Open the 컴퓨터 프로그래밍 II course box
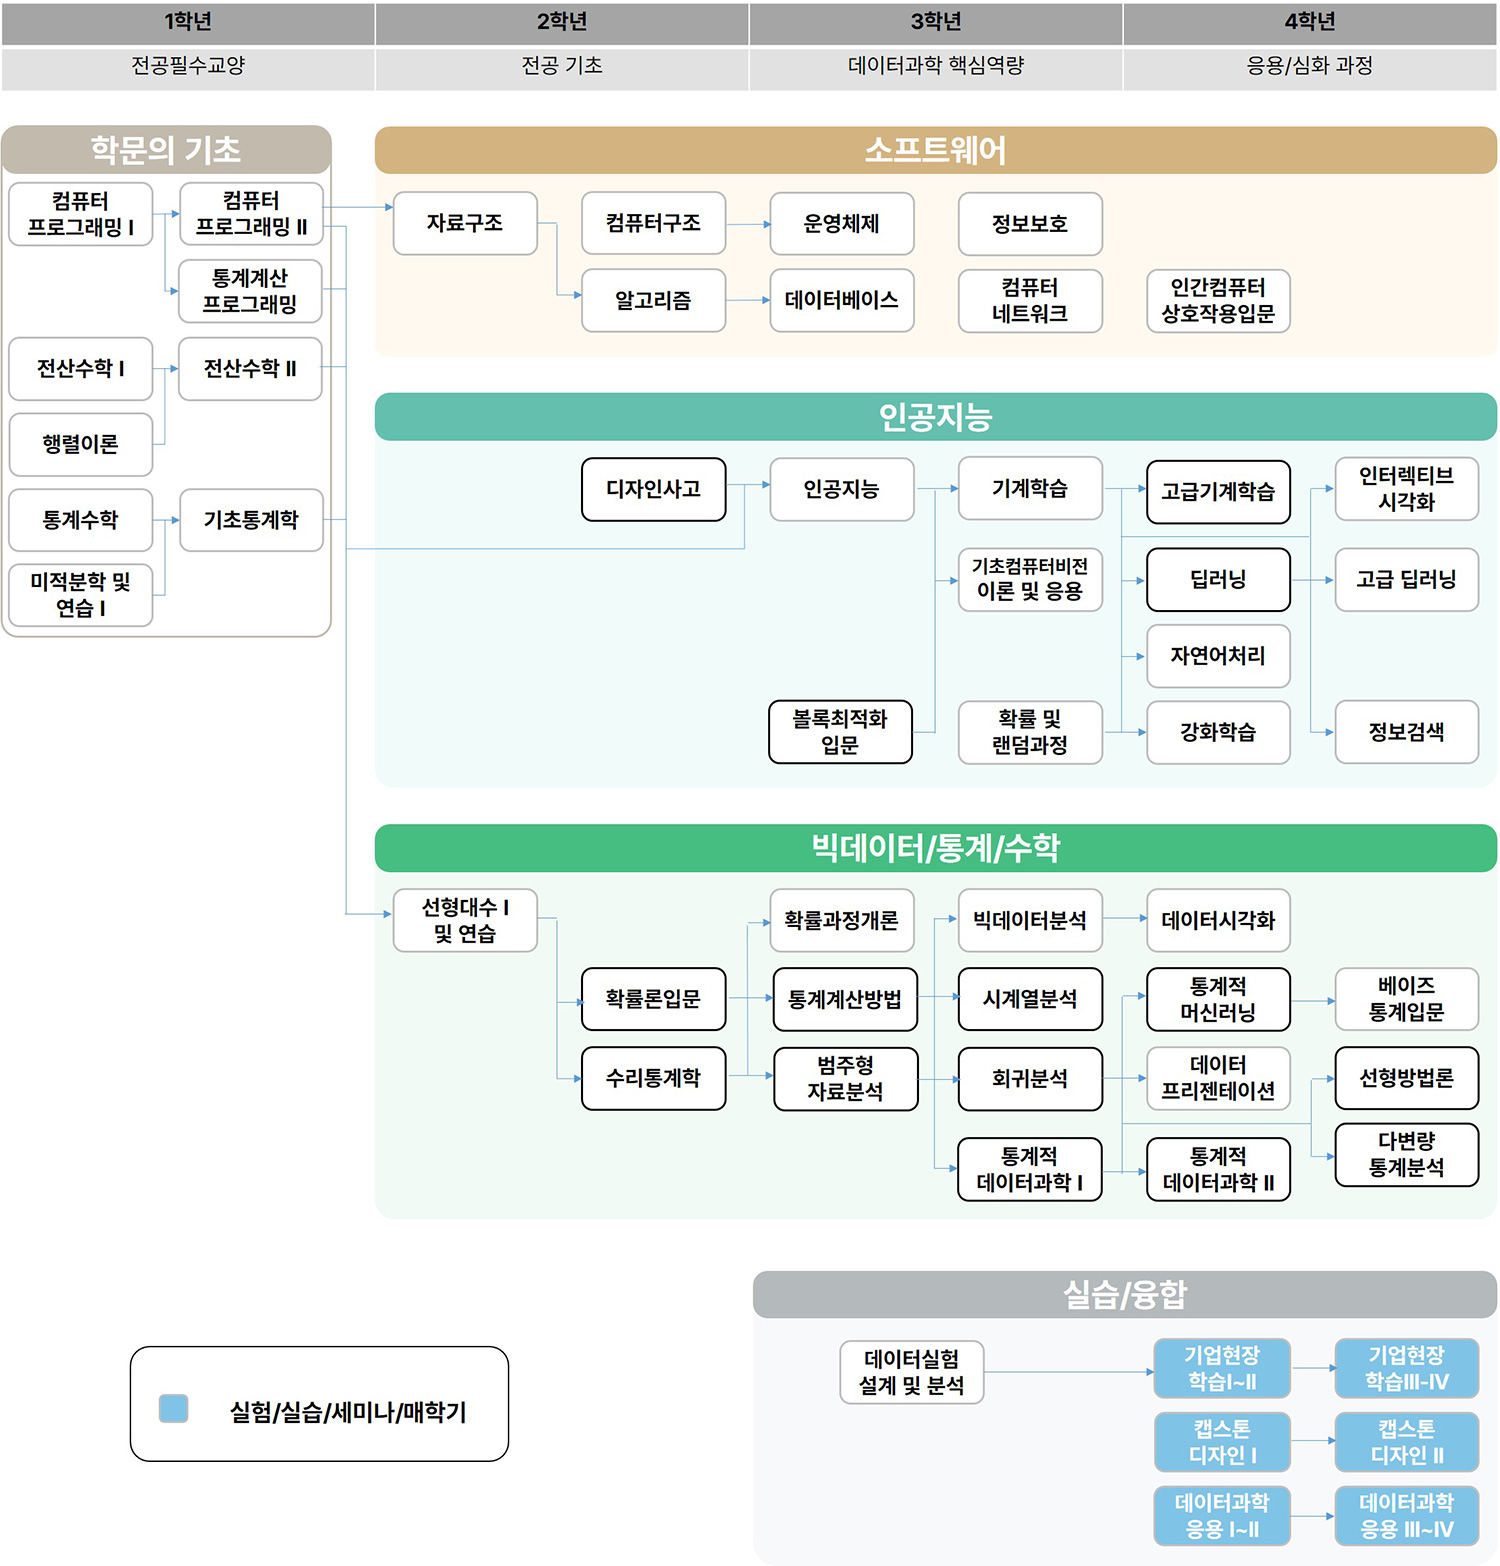 tap(251, 214)
